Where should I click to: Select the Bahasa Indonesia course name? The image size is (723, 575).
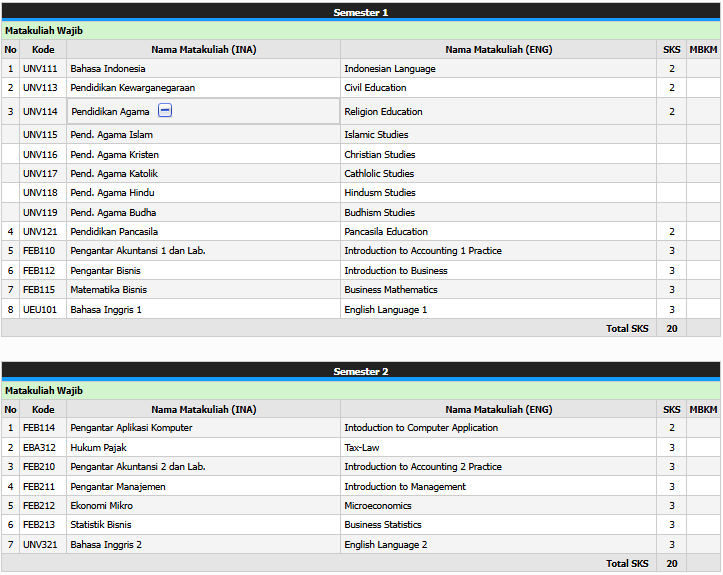pos(107,69)
